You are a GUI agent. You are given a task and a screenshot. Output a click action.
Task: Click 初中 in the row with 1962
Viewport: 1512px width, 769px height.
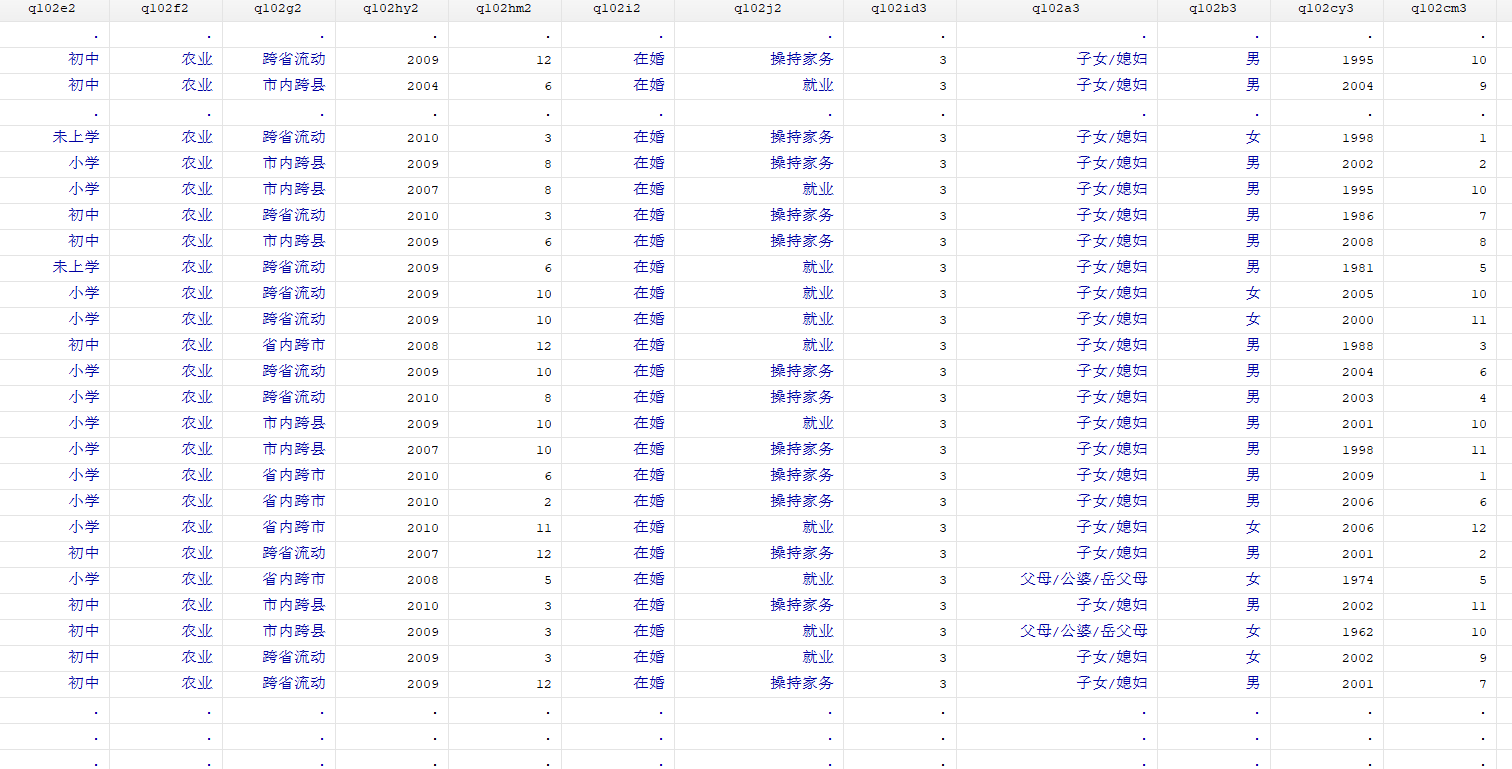pyautogui.click(x=84, y=631)
